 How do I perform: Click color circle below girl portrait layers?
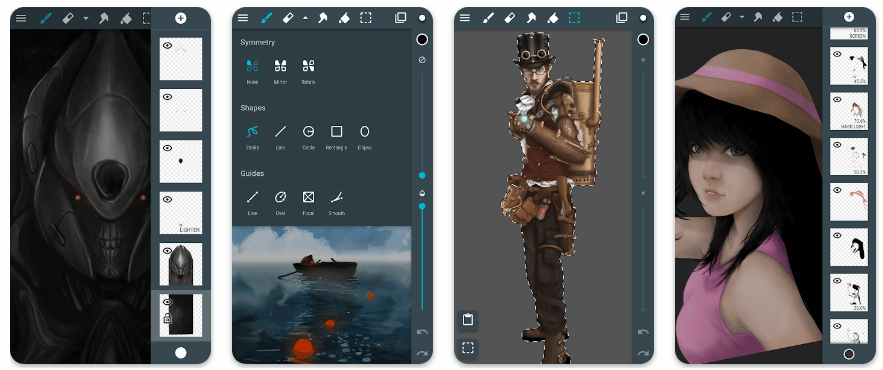coord(849,354)
